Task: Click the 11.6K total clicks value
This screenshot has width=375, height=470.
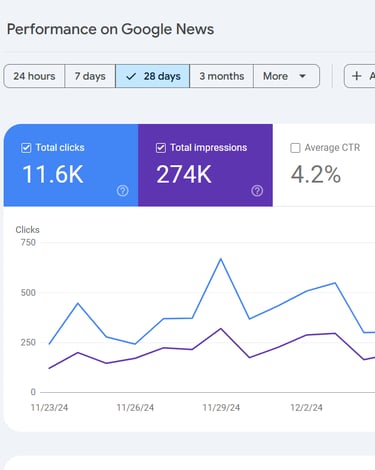Action: click(53, 174)
